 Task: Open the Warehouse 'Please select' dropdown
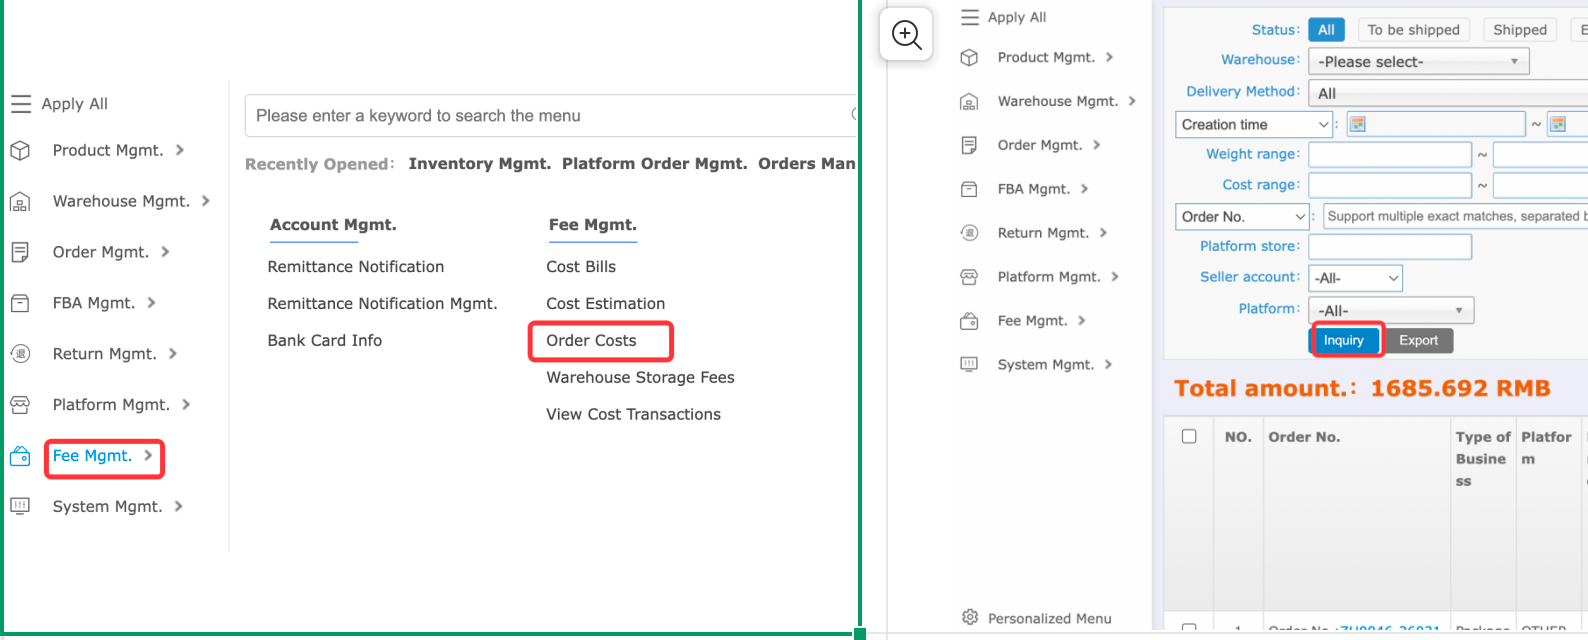(x=1418, y=62)
